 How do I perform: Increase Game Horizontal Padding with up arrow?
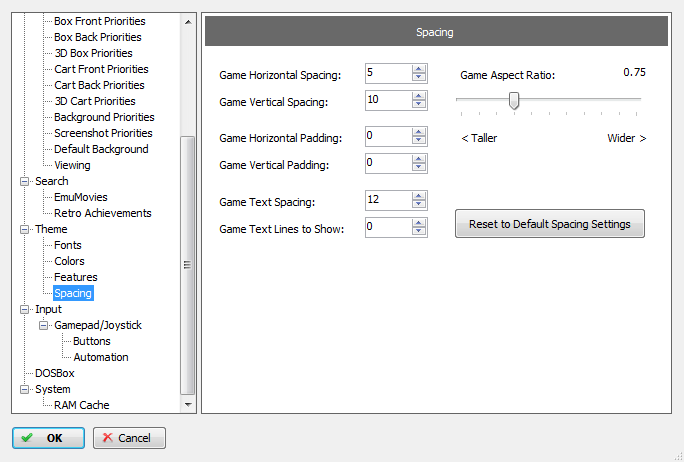pos(419,132)
